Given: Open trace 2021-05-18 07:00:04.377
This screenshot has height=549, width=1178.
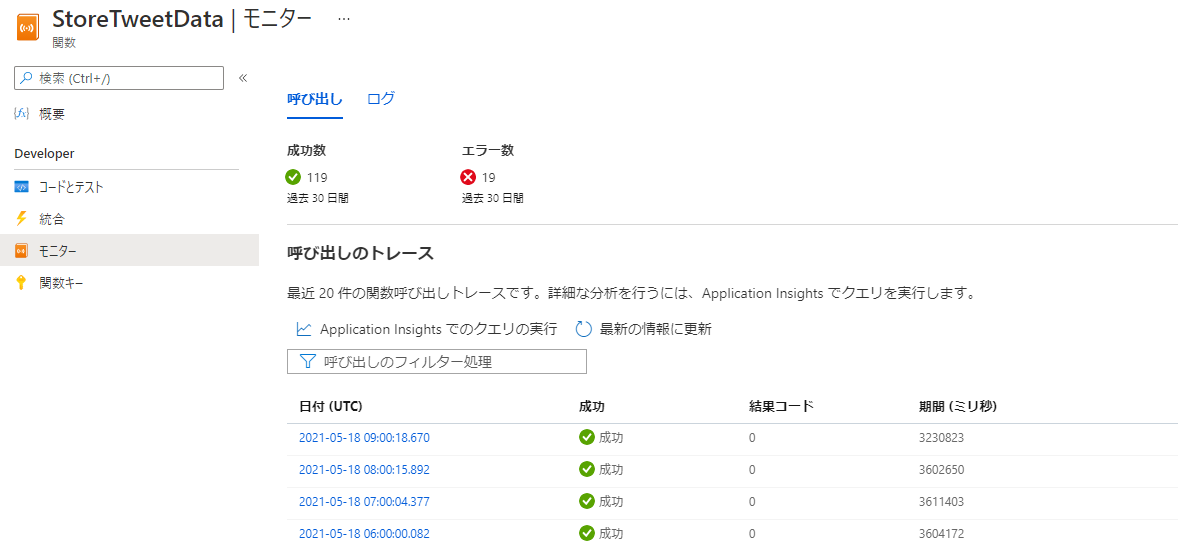Looking at the screenshot, I should pyautogui.click(x=364, y=501).
